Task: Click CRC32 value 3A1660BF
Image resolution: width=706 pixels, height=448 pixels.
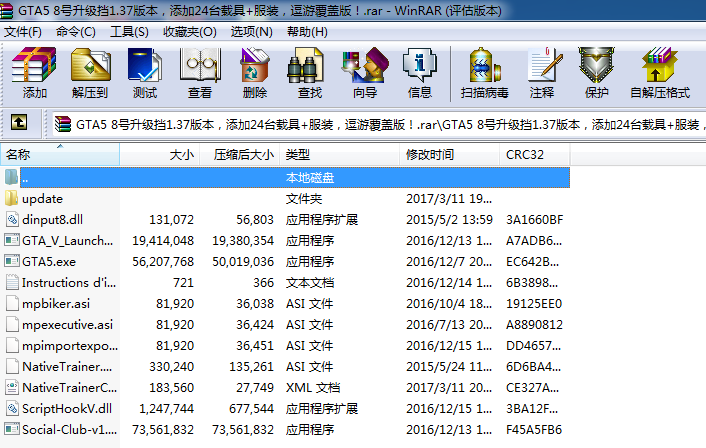Action: 534,220
